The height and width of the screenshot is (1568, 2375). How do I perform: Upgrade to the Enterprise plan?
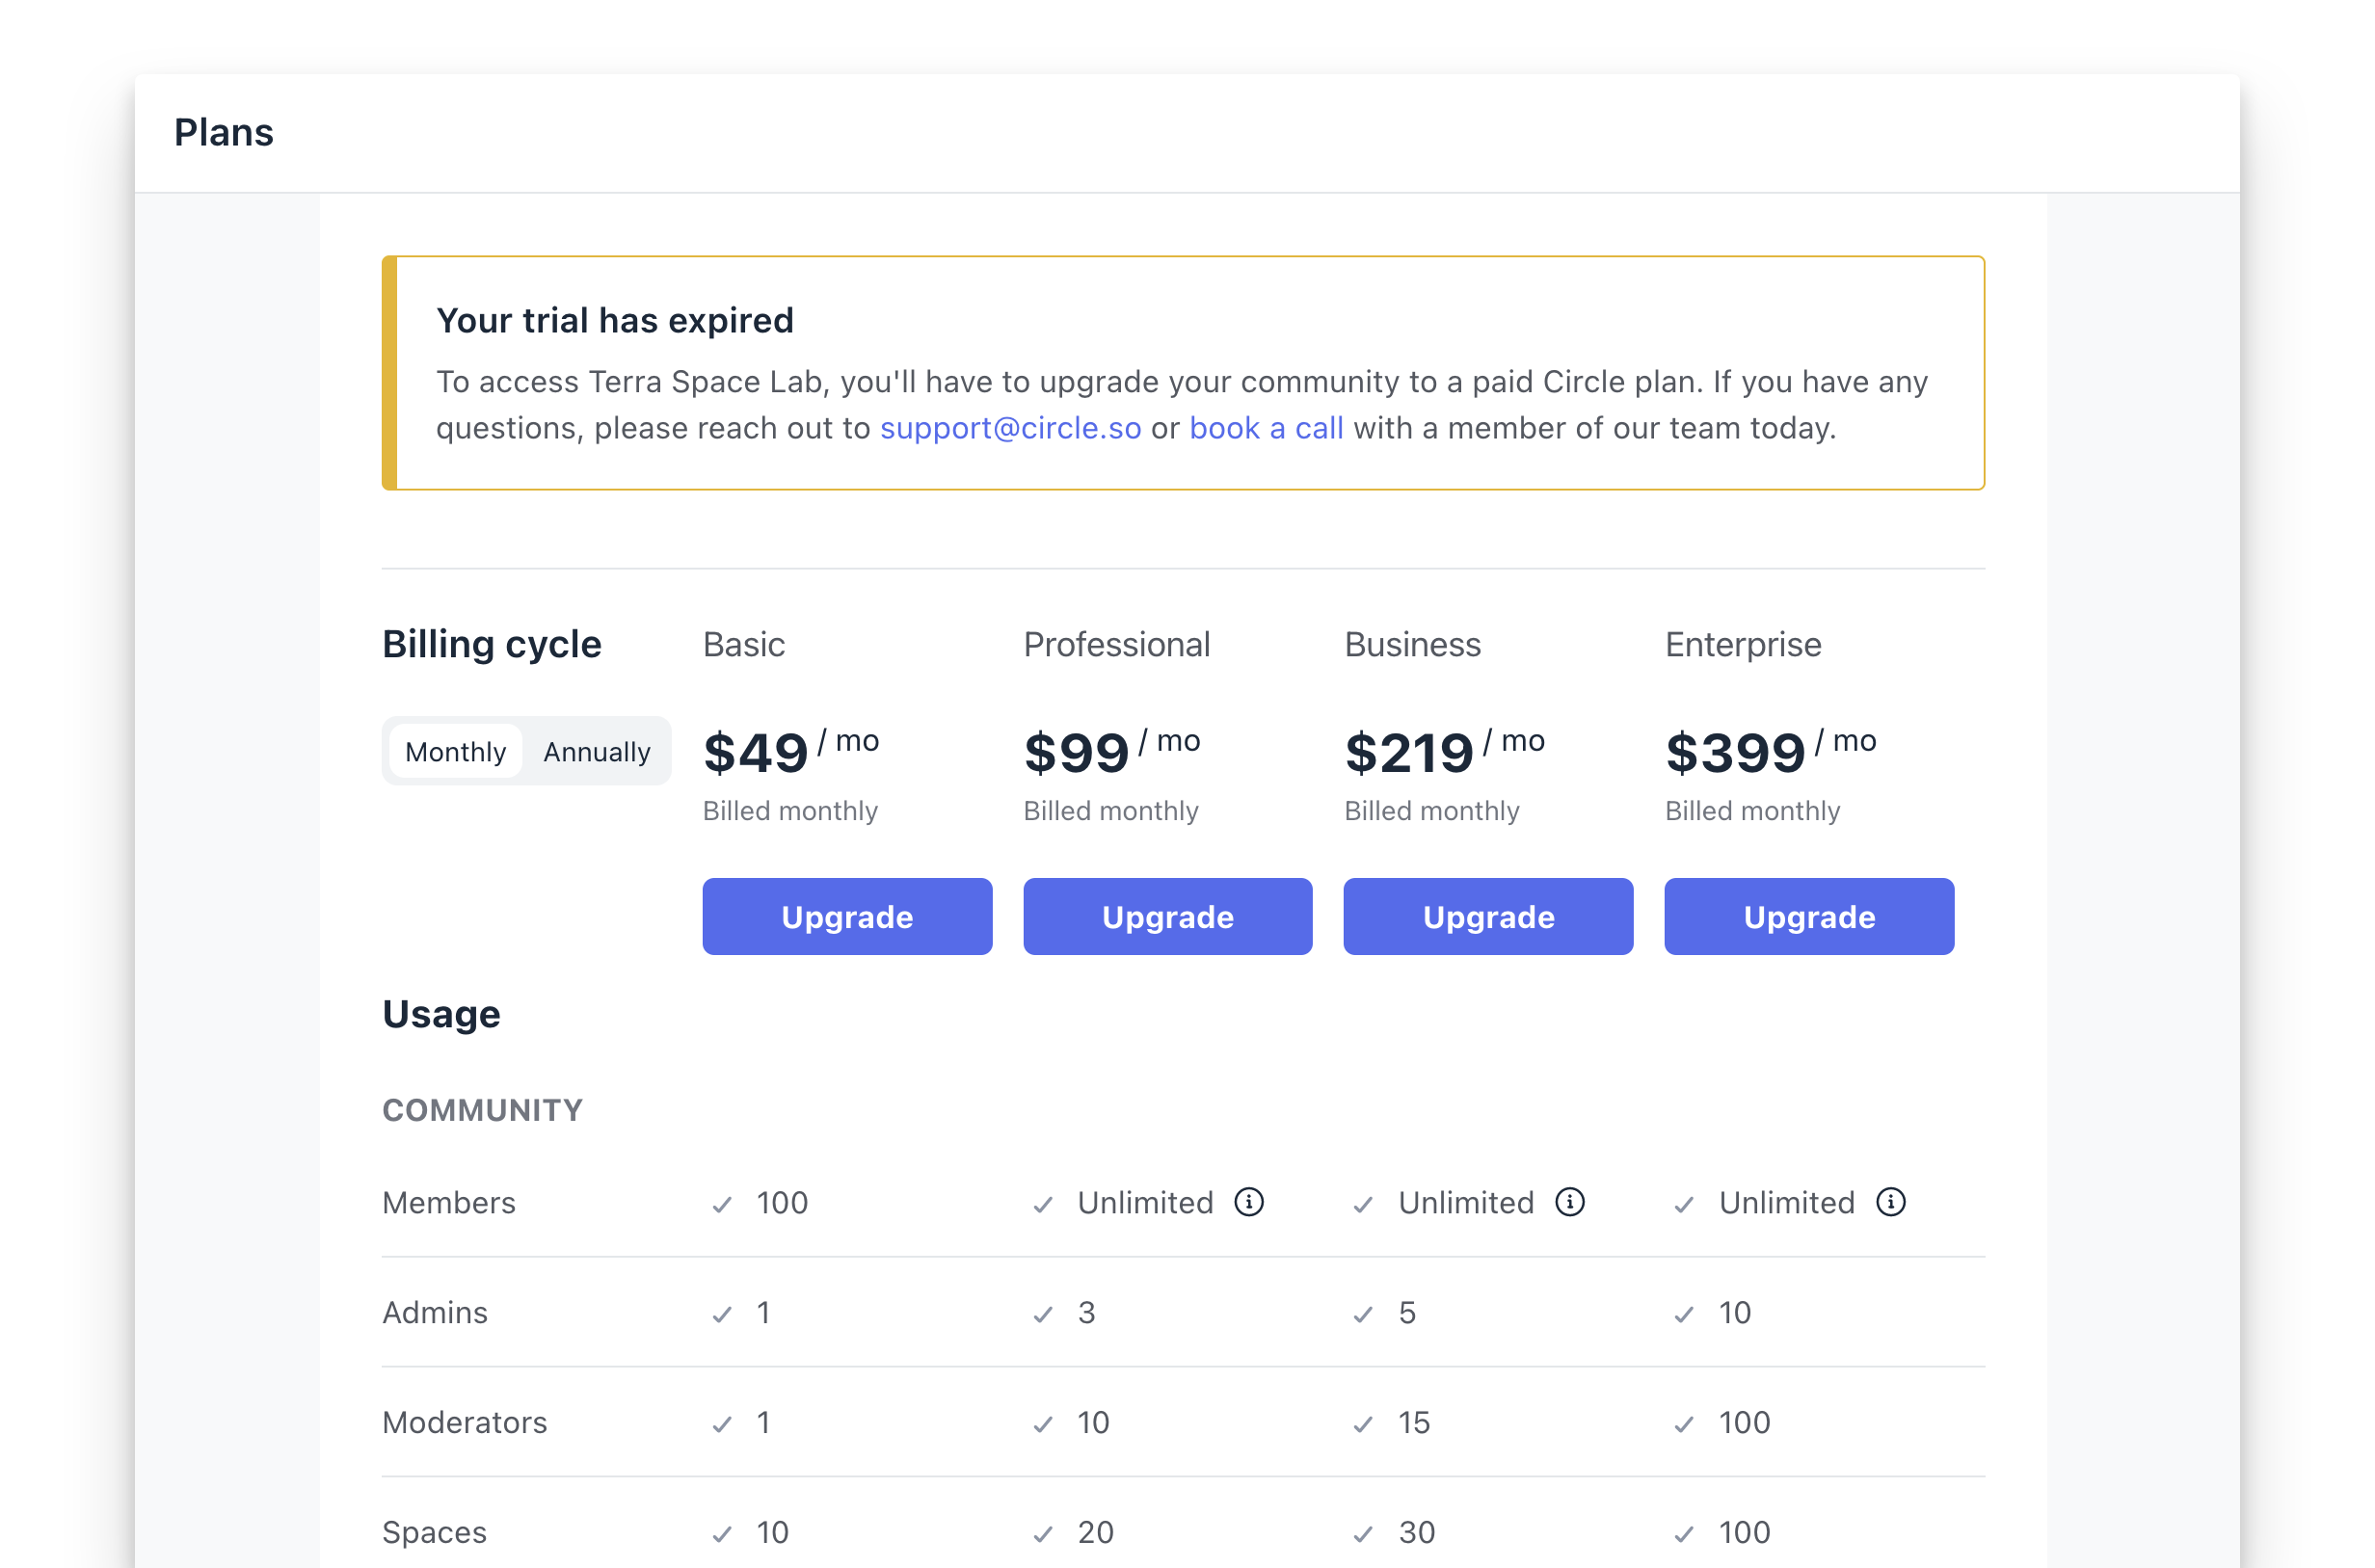[1808, 916]
